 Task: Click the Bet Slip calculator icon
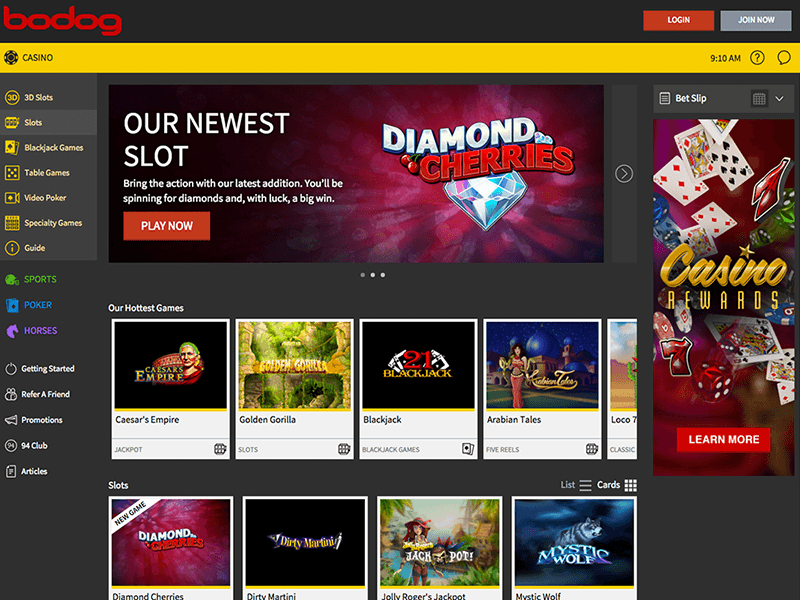759,98
